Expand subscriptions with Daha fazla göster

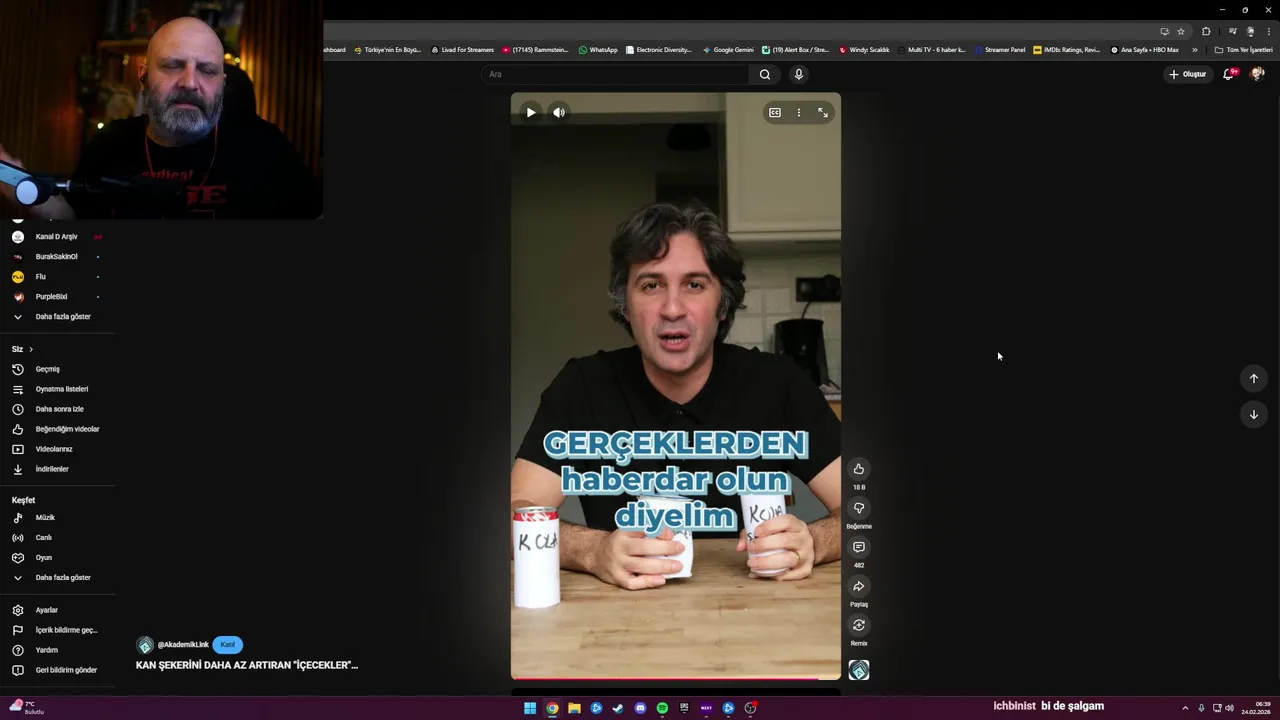click(x=57, y=317)
